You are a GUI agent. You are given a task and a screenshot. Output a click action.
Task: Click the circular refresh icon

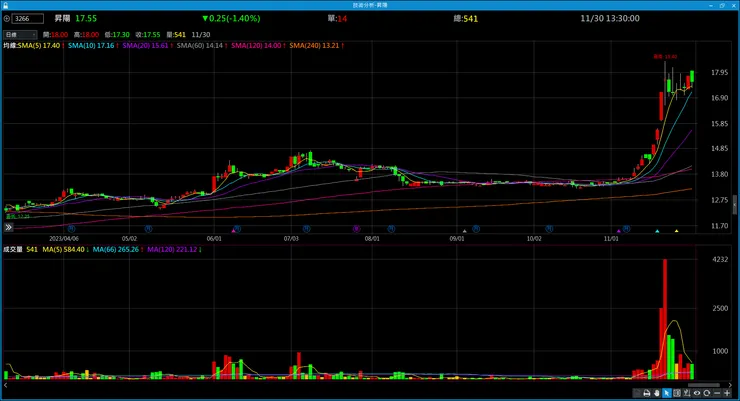click(x=706, y=393)
